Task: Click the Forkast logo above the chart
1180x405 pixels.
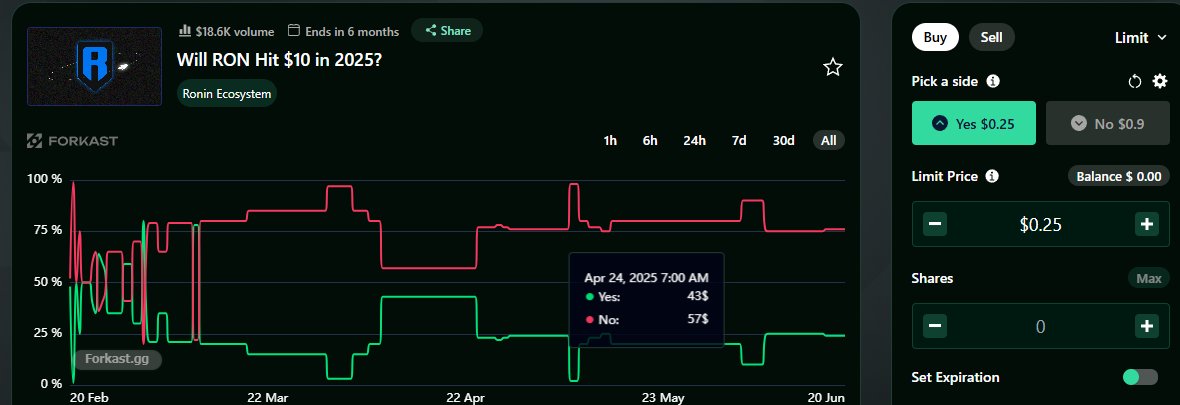Action: [x=72, y=141]
